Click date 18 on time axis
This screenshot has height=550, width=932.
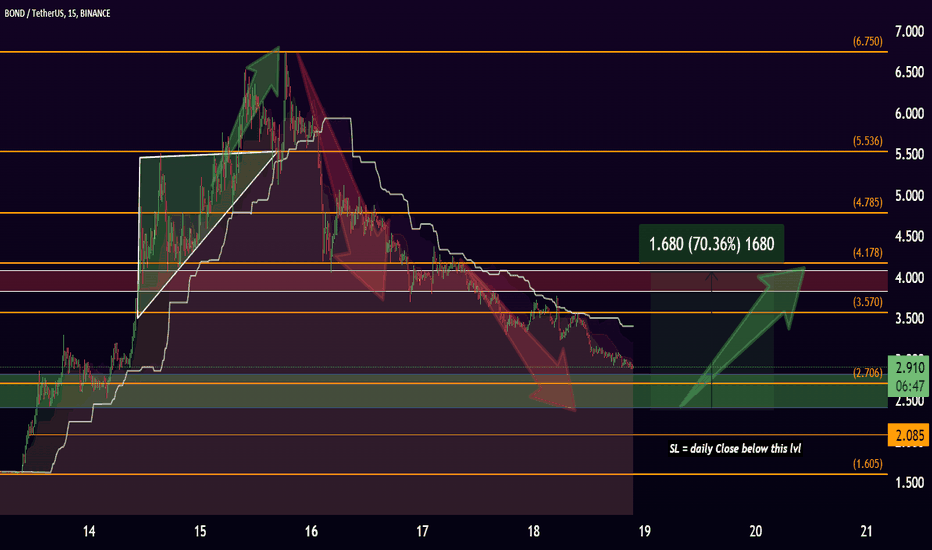533,531
